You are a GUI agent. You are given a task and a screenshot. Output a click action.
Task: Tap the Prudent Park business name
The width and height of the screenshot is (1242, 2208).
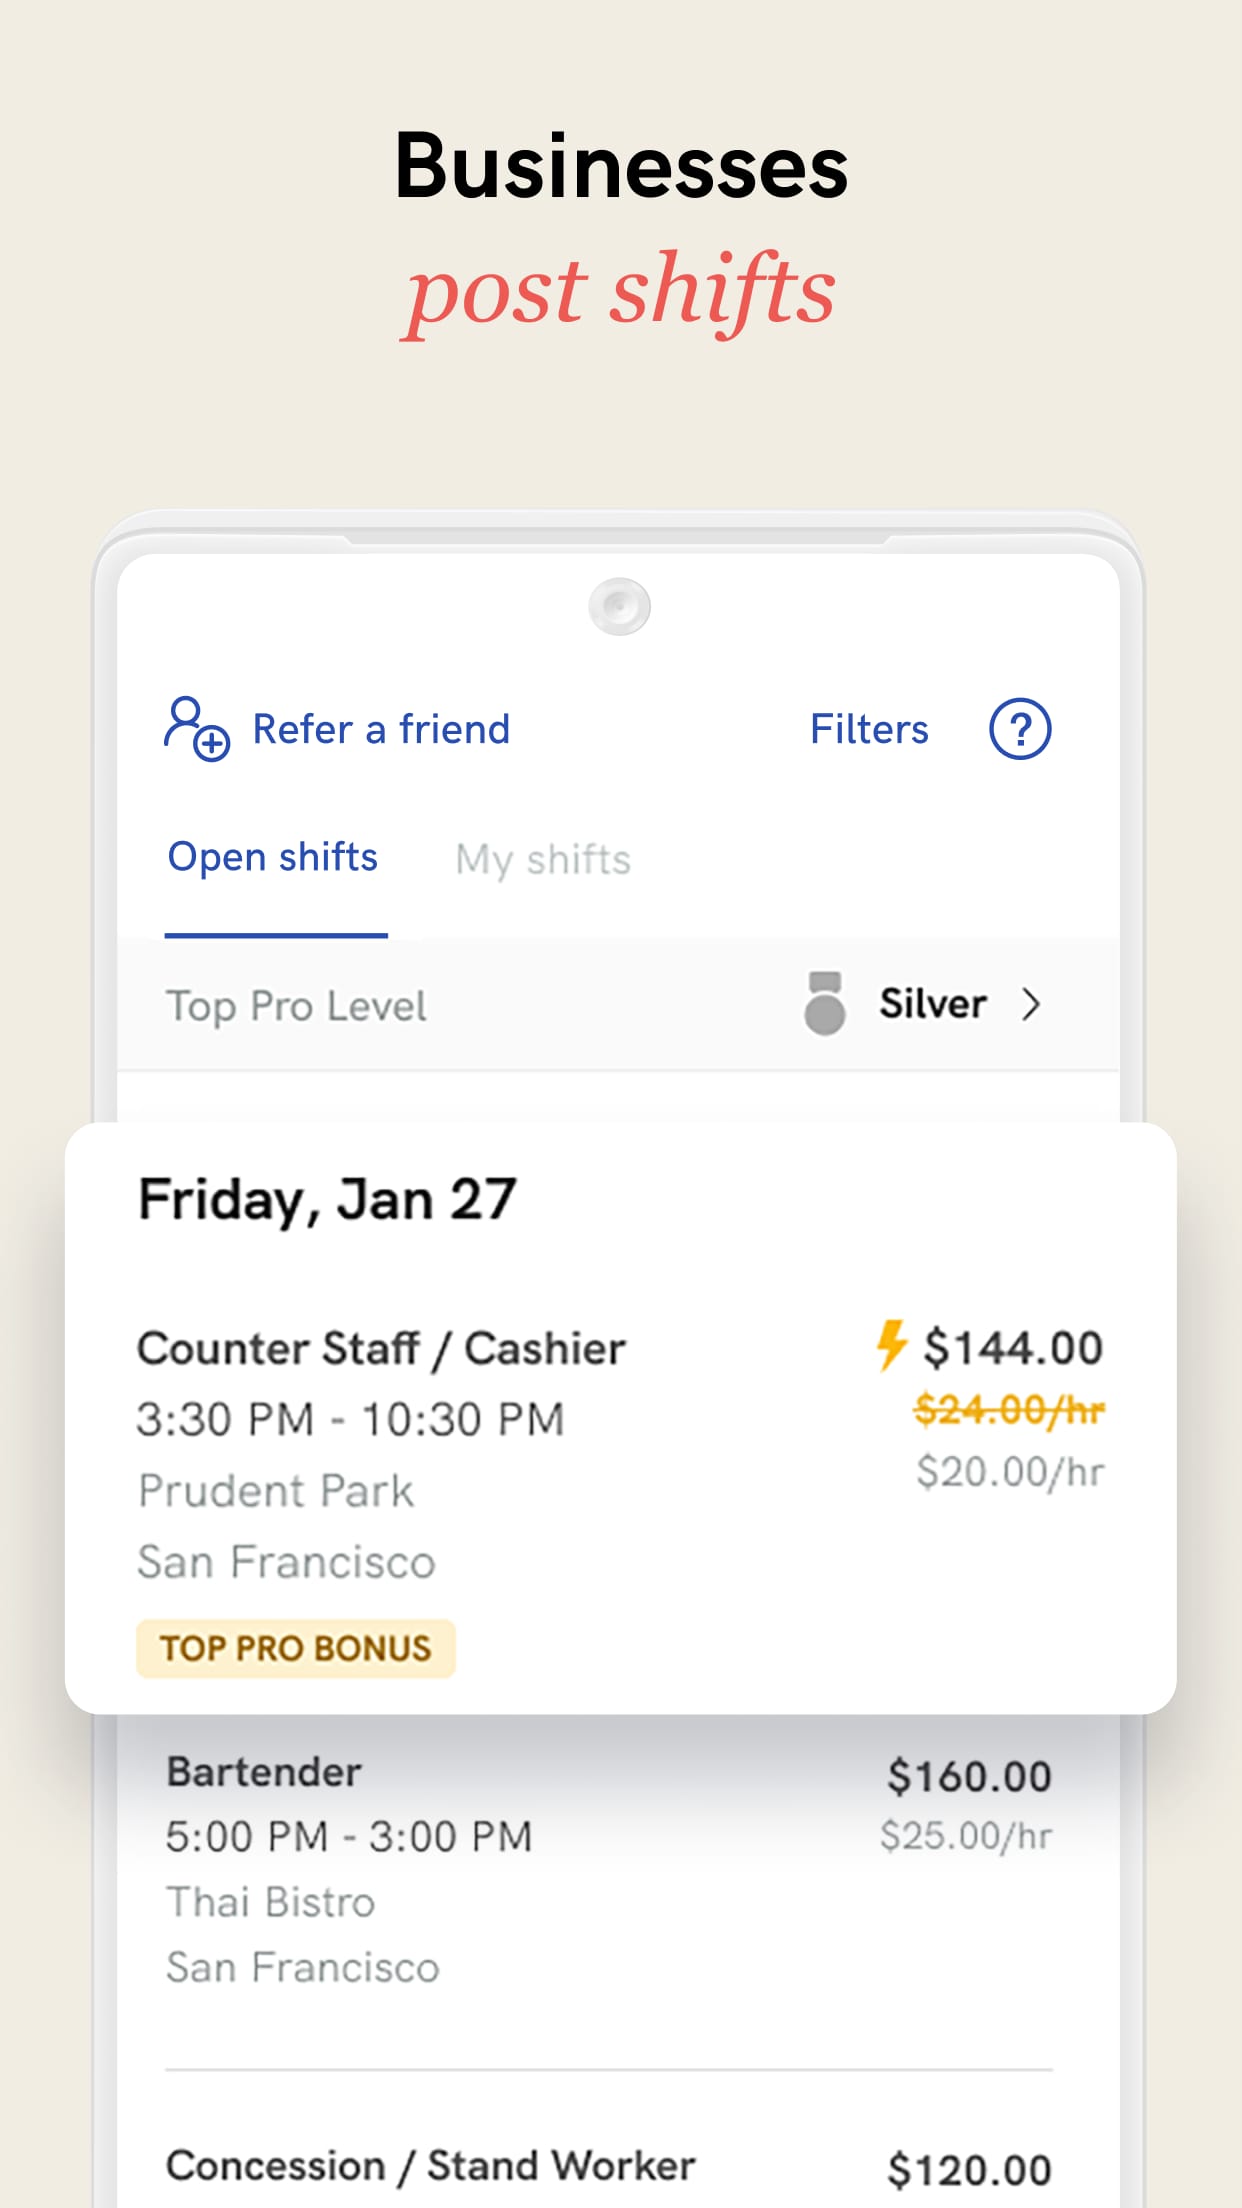pos(276,1491)
